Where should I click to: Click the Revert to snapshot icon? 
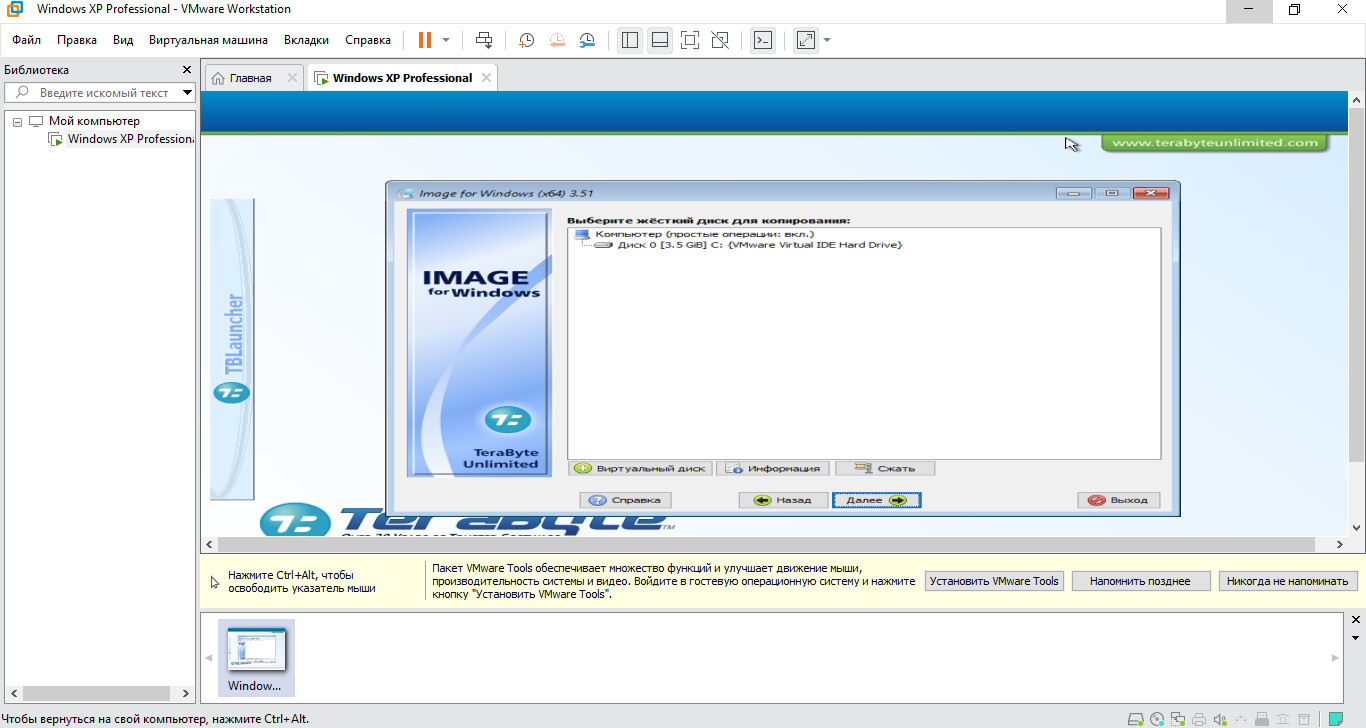(x=557, y=40)
